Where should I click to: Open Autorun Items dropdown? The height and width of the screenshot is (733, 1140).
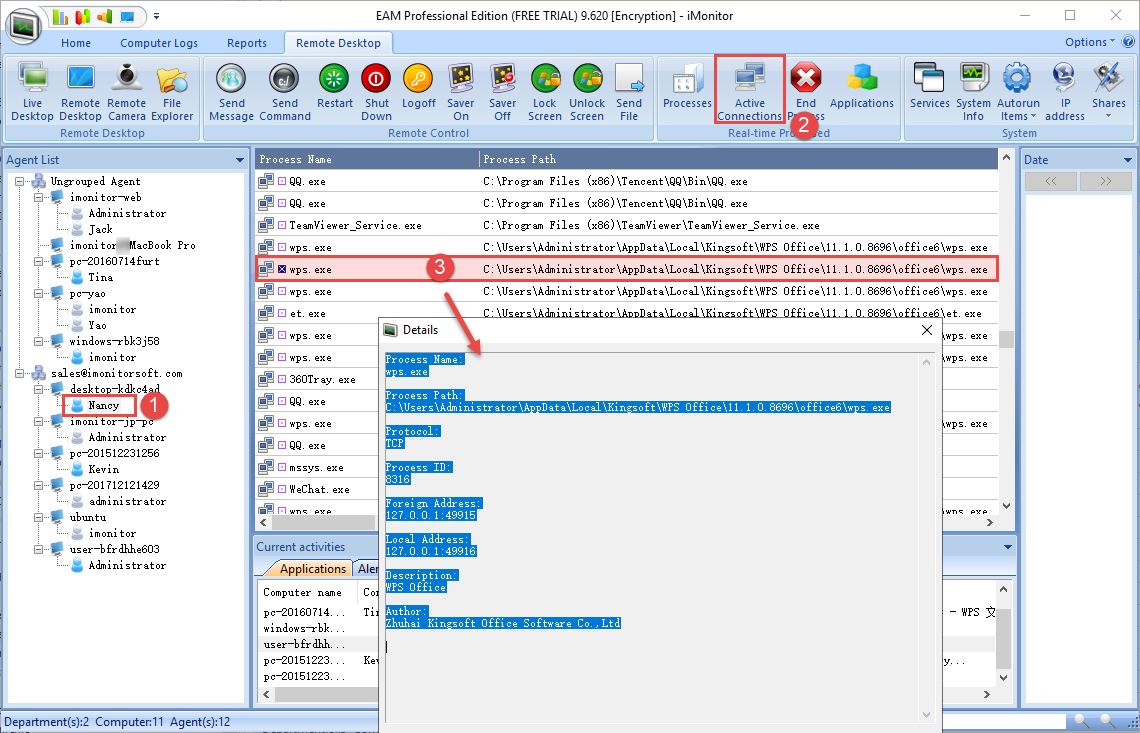coord(1018,92)
